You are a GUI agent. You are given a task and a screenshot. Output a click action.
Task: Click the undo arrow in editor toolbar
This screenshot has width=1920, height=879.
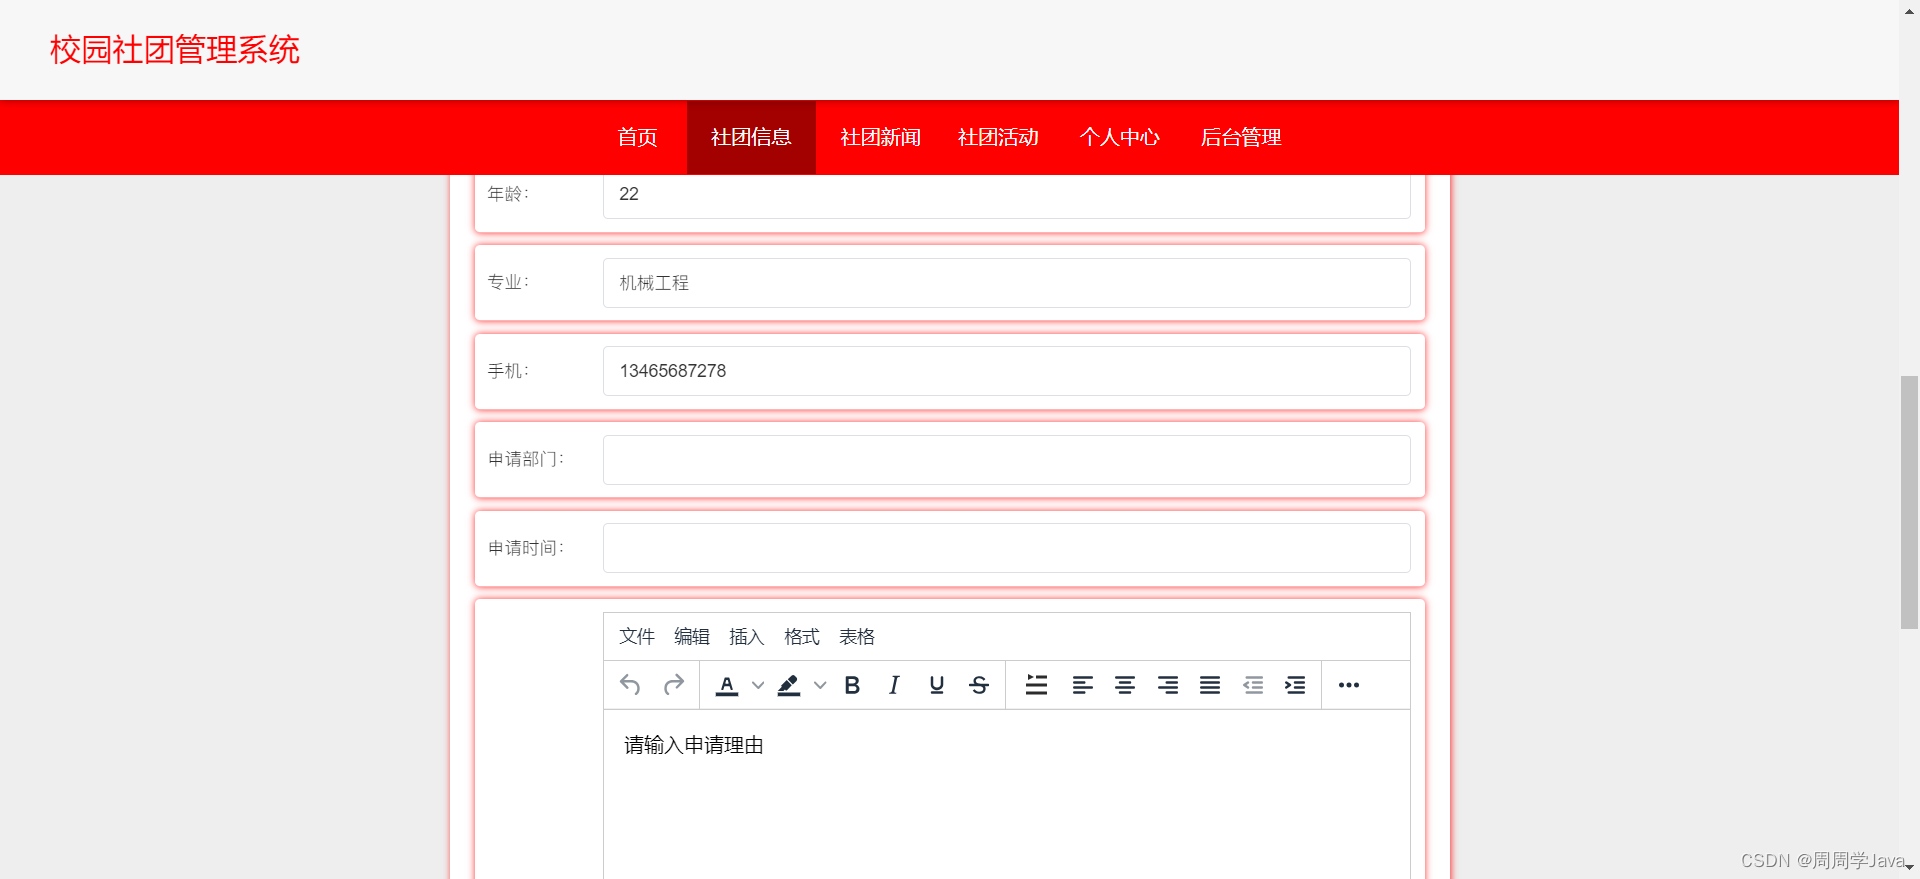tap(630, 685)
